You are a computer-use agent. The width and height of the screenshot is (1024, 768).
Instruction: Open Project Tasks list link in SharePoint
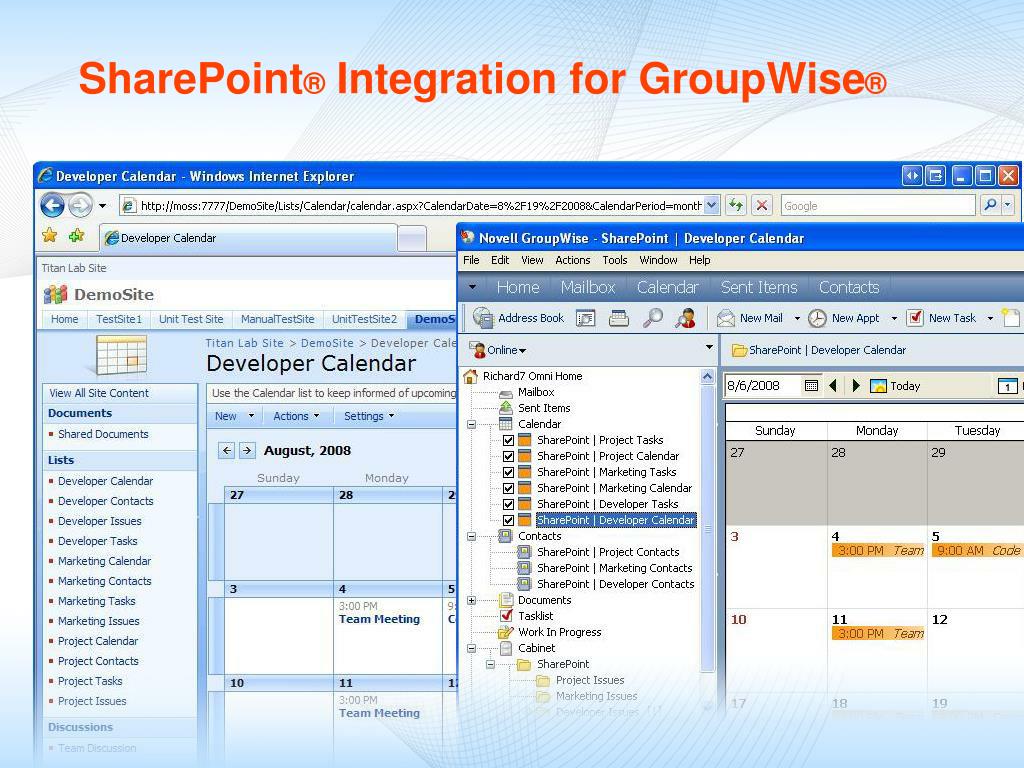pos(90,681)
